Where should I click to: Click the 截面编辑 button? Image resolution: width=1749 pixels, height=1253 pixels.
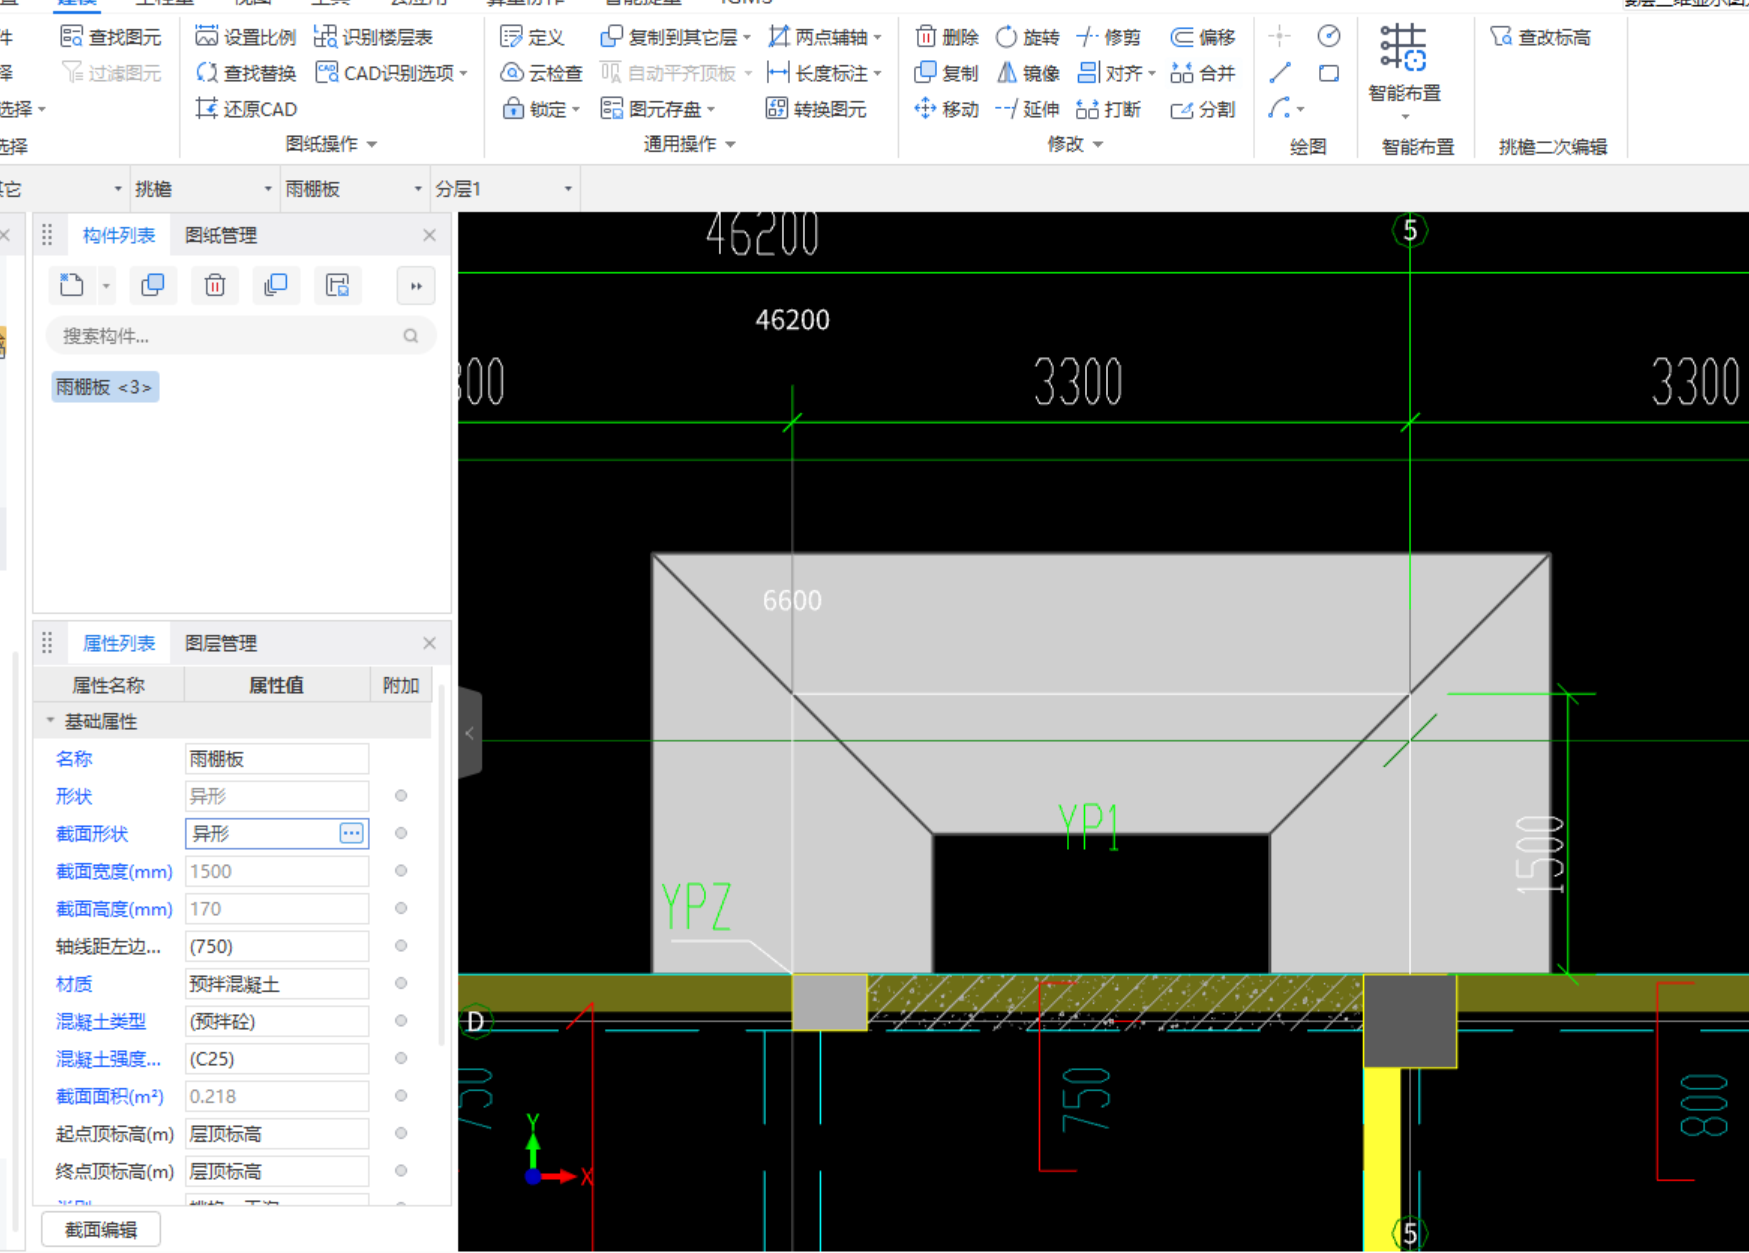coord(101,1230)
